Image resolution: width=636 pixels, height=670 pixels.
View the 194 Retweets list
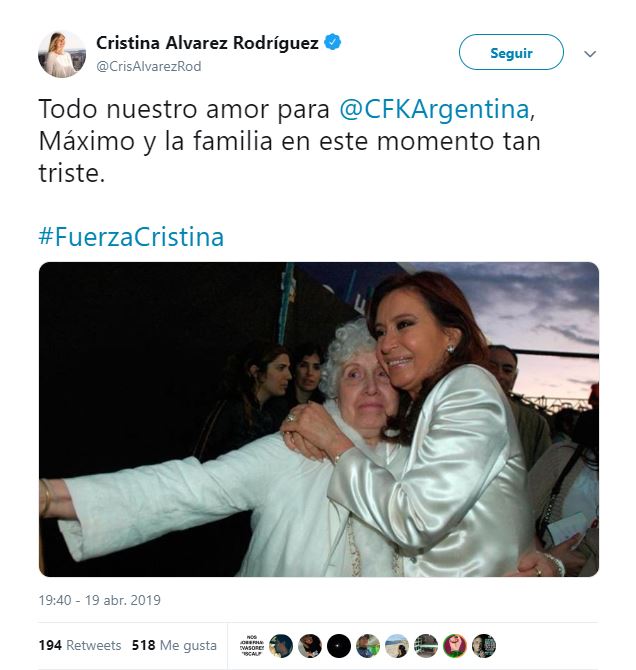pyautogui.click(x=80, y=645)
